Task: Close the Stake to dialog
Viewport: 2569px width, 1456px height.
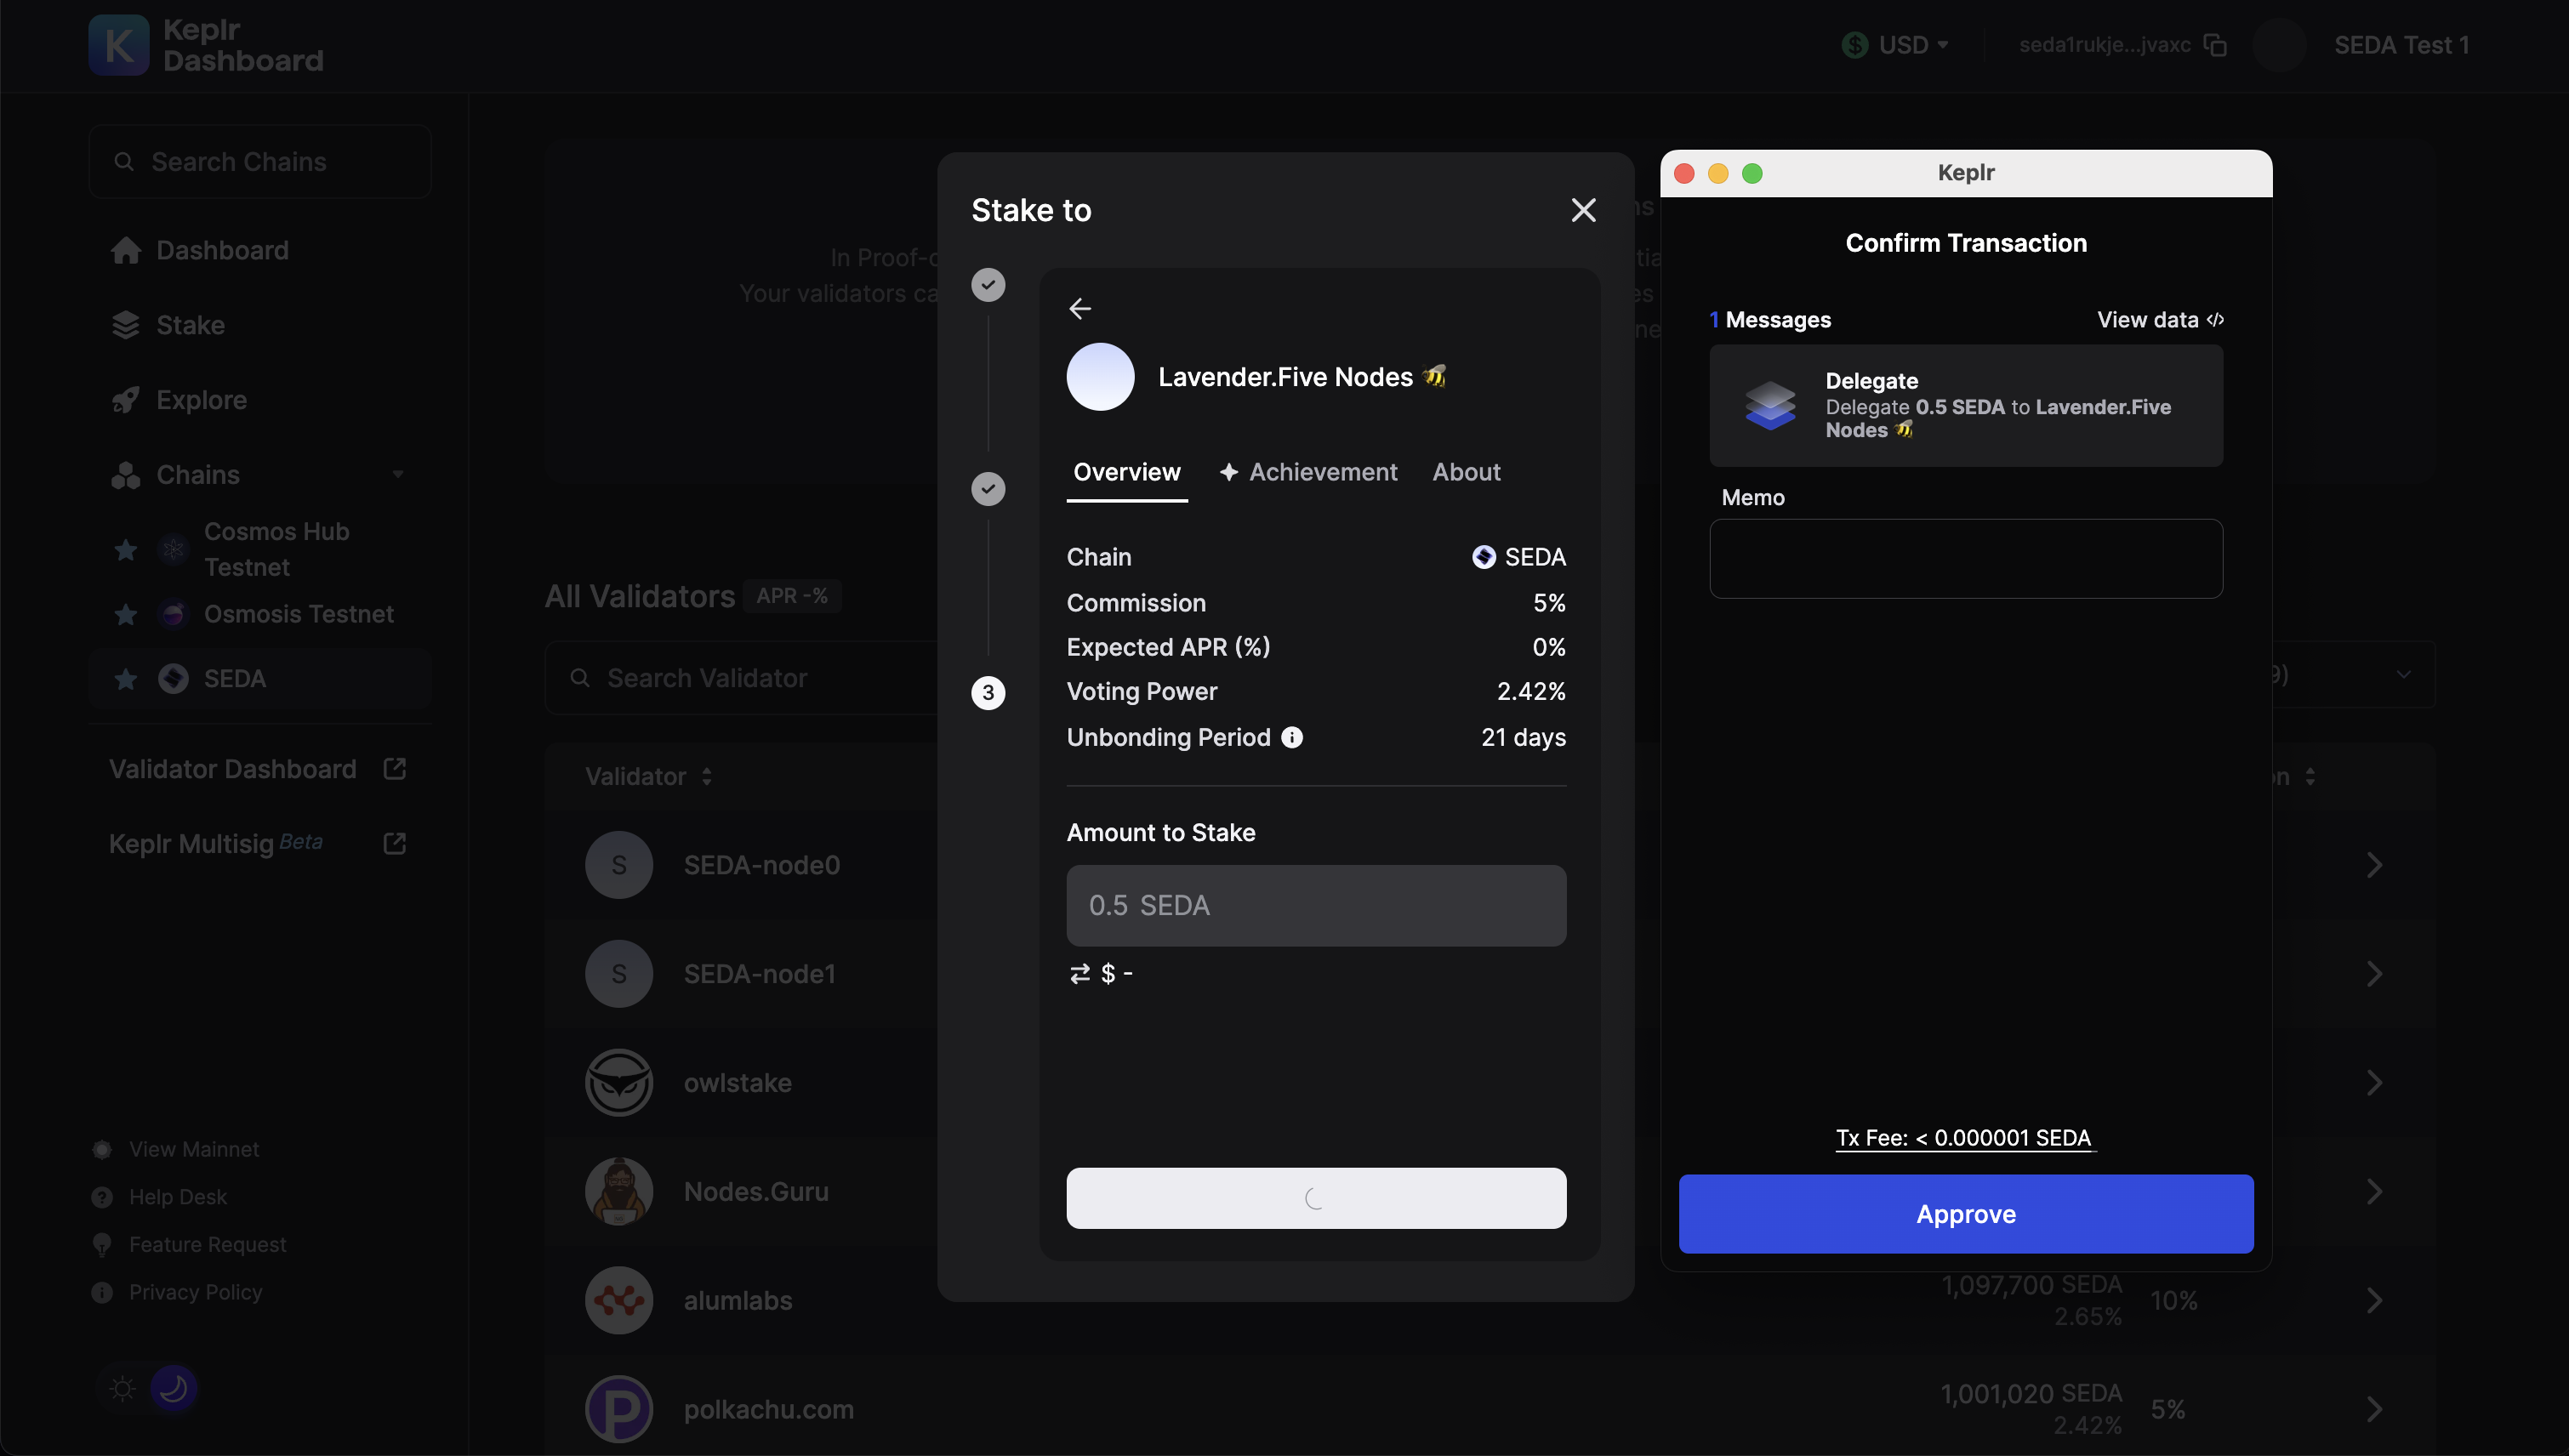Action: coord(1583,210)
